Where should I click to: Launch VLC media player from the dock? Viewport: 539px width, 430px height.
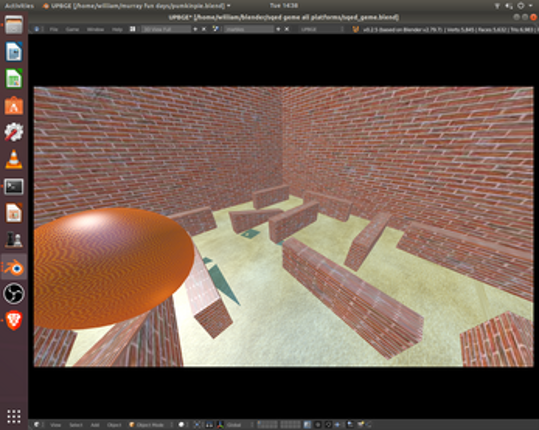tap(14, 159)
